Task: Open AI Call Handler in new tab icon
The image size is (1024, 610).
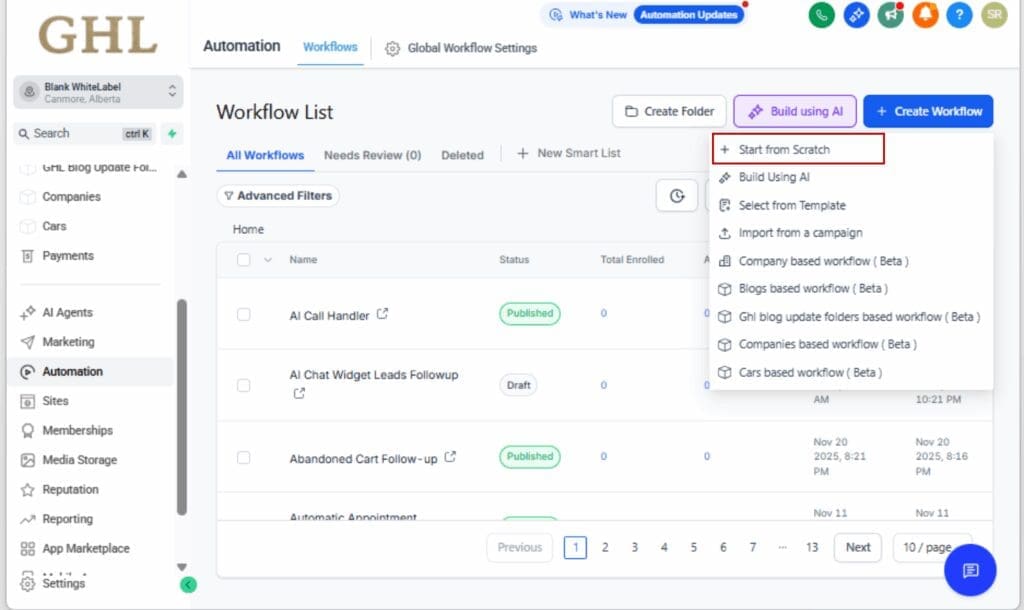Action: (x=382, y=314)
